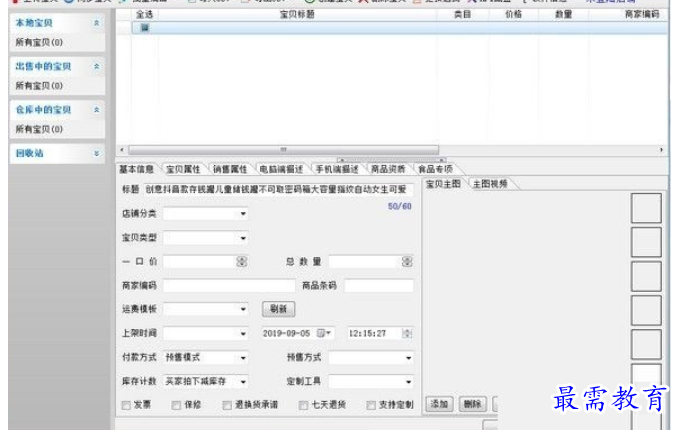Image resolution: width=675 pixels, height=430 pixels.
Task: Click the 删除 button under main images
Action: [x=473, y=404]
